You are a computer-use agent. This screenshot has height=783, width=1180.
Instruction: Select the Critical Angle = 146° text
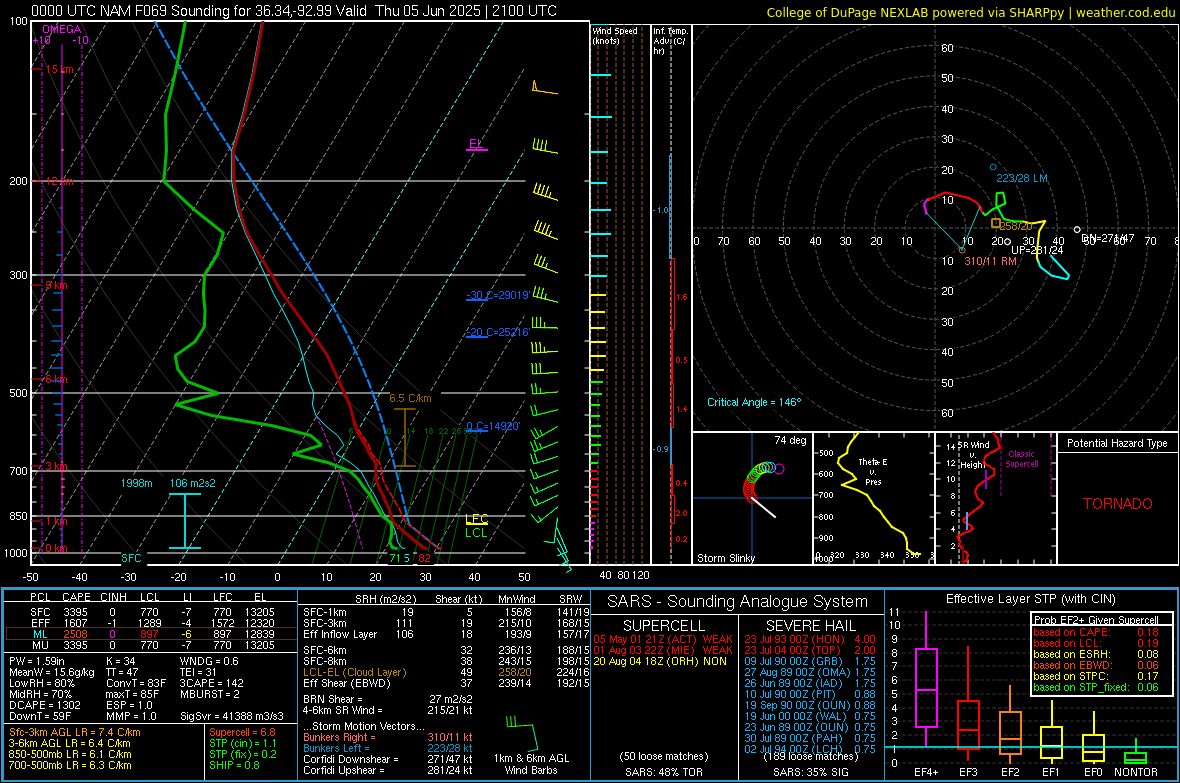point(754,403)
